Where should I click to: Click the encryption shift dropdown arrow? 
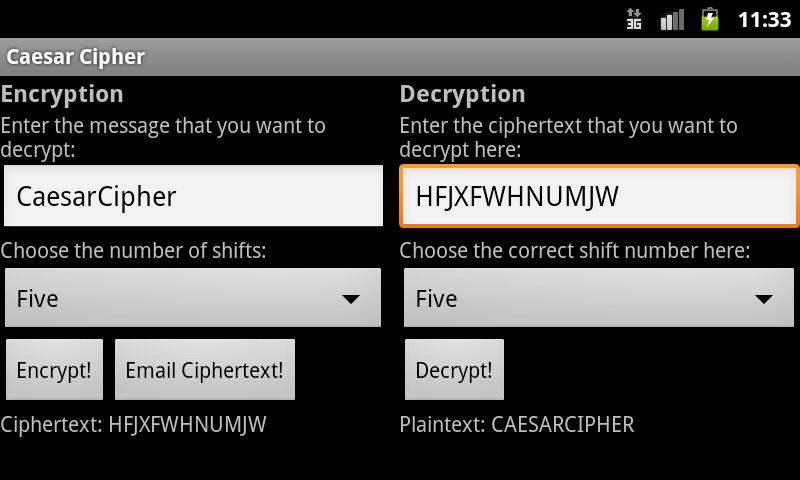coord(351,299)
